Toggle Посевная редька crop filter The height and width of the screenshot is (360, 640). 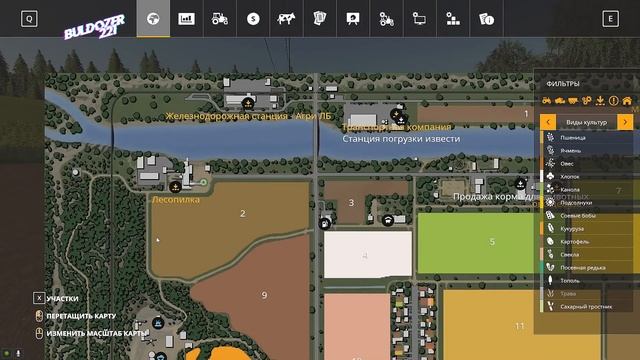tap(587, 268)
